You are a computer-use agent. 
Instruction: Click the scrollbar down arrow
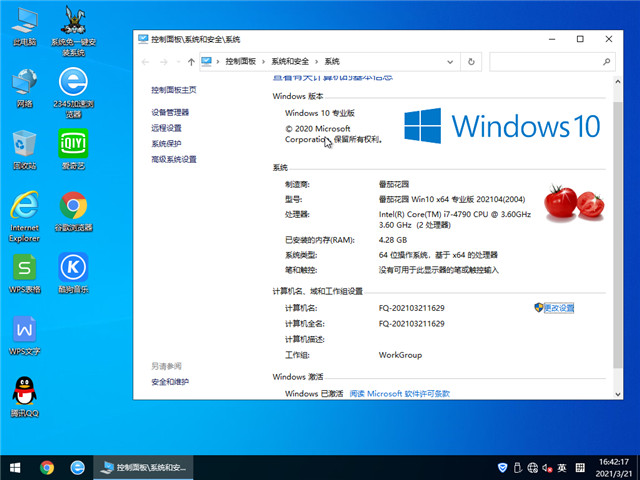click(x=618, y=394)
